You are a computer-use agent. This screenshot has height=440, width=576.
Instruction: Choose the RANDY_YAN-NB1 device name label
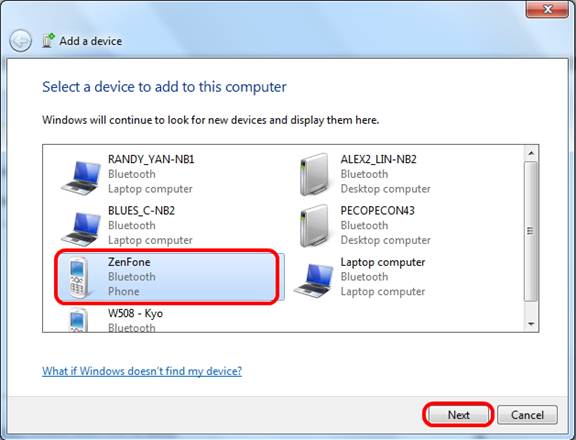pyautogui.click(x=151, y=159)
